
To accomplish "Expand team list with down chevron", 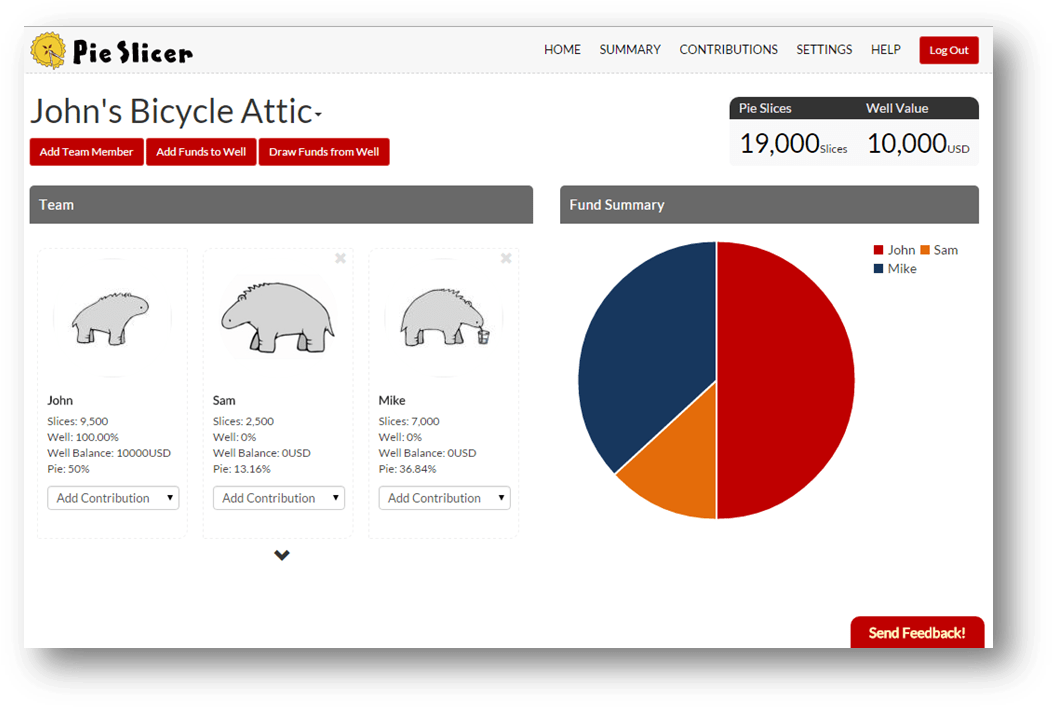I will coord(282,555).
